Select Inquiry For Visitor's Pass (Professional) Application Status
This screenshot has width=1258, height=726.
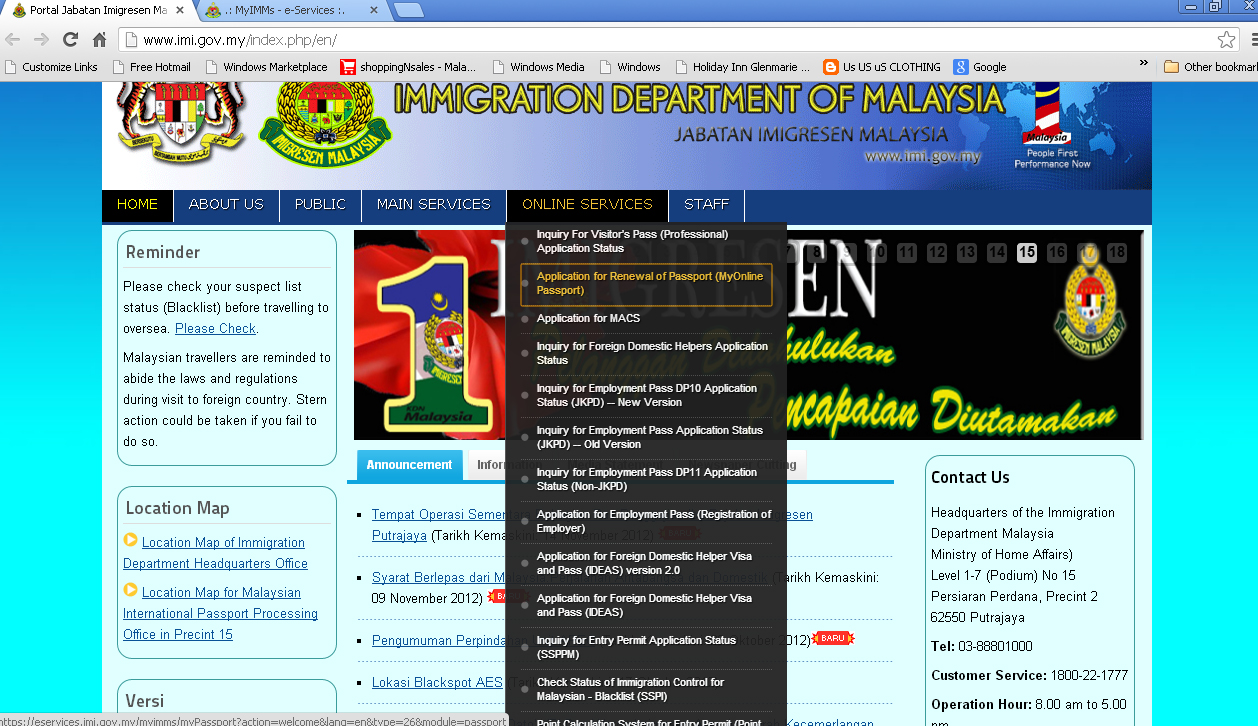(x=646, y=241)
